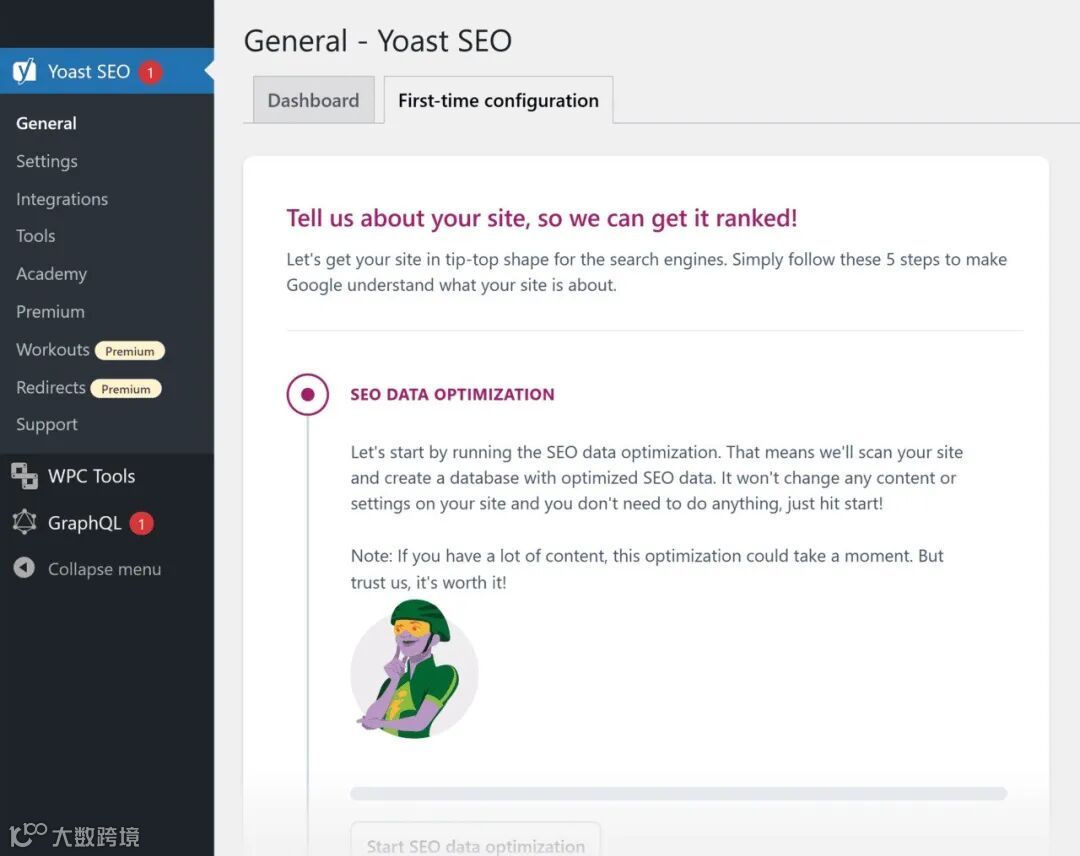Open Settings in the Yoast submenu
Viewport: 1080px width, 856px height.
click(47, 161)
